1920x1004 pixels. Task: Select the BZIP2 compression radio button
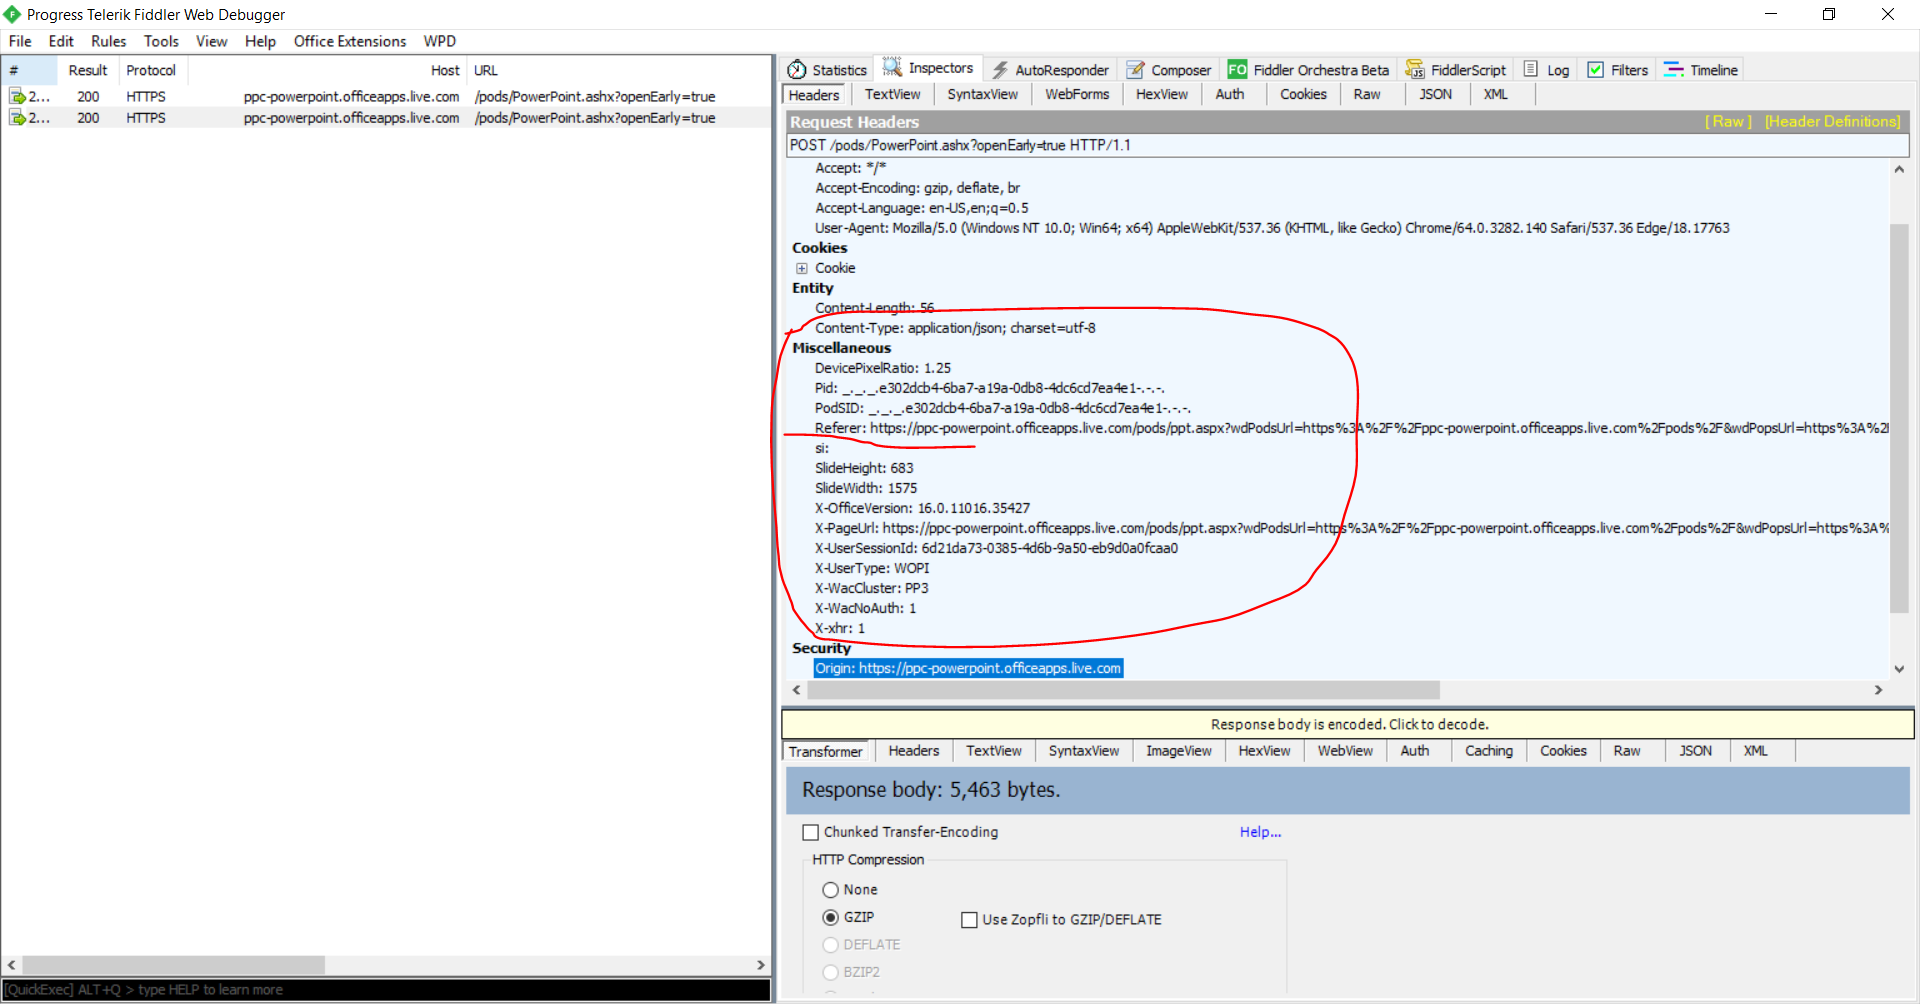830,972
